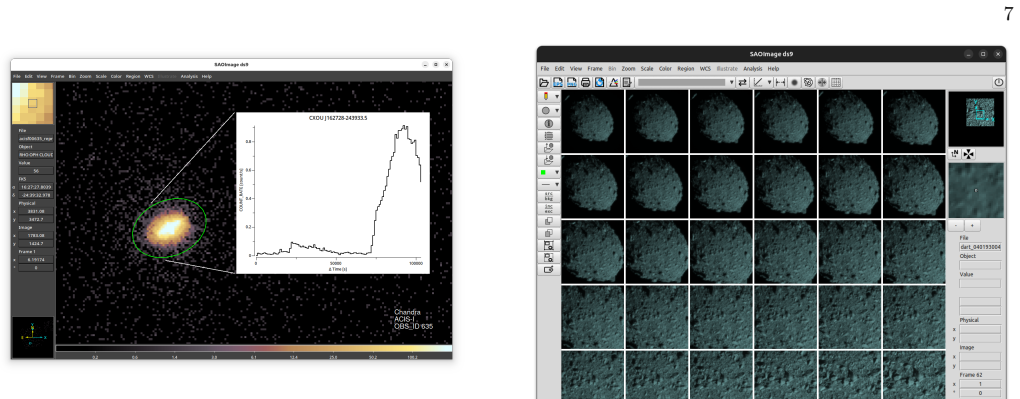Click the horizontal ruler measure icon

[780, 83]
